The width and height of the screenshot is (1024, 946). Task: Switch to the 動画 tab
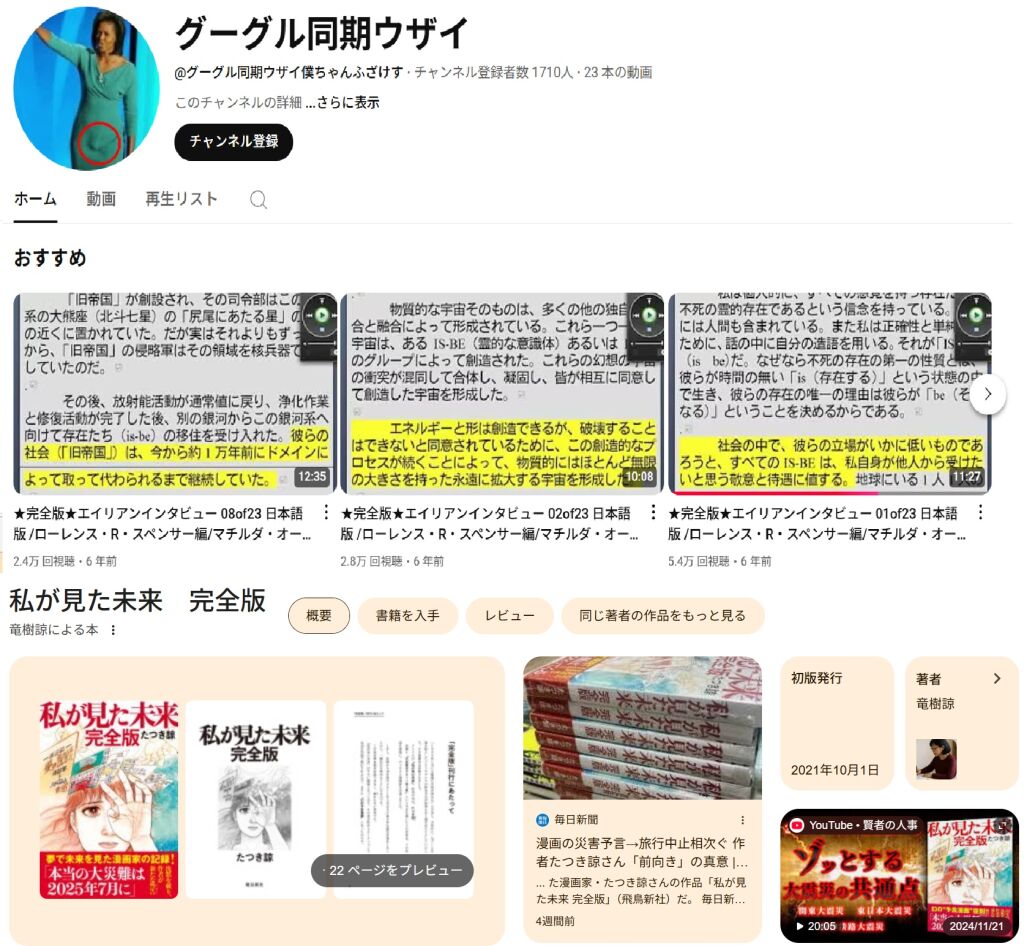point(101,199)
